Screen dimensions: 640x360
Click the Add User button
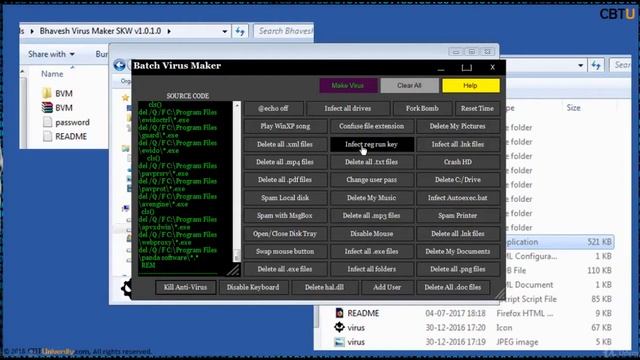(x=387, y=287)
